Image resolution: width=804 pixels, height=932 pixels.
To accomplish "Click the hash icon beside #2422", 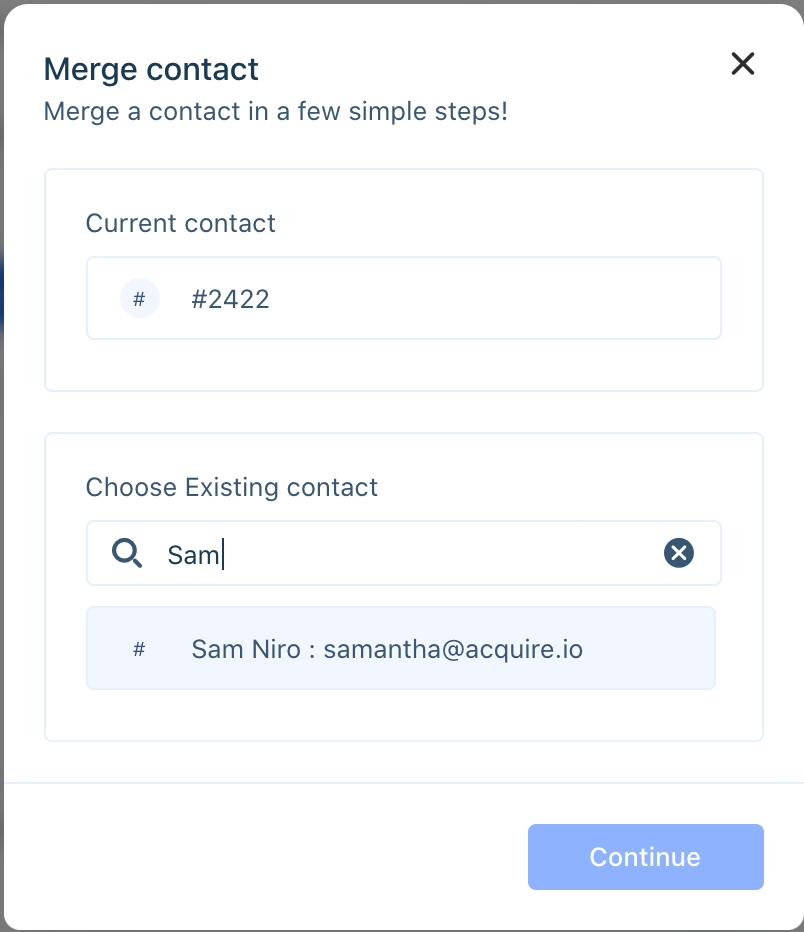I will [140, 298].
